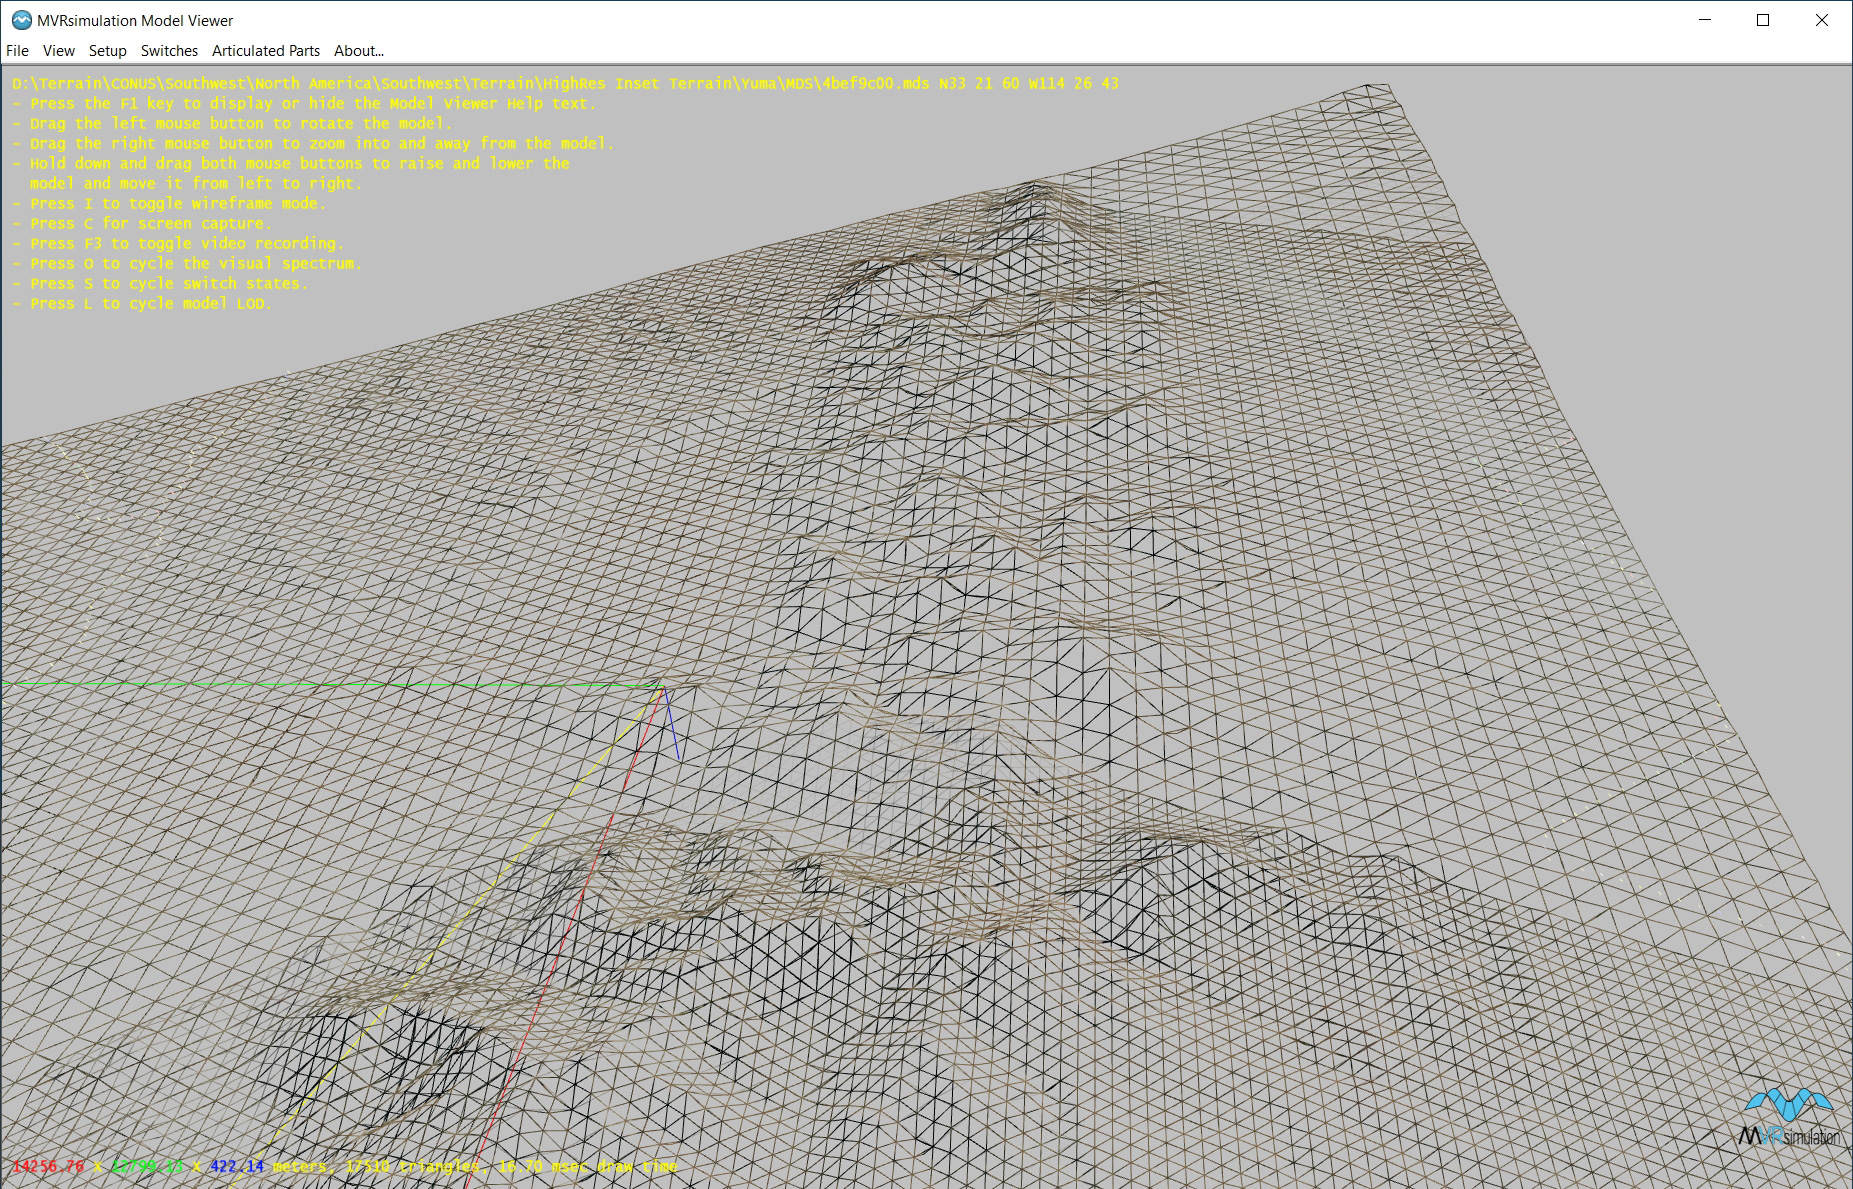Minimize the Model Viewer window

1705,20
